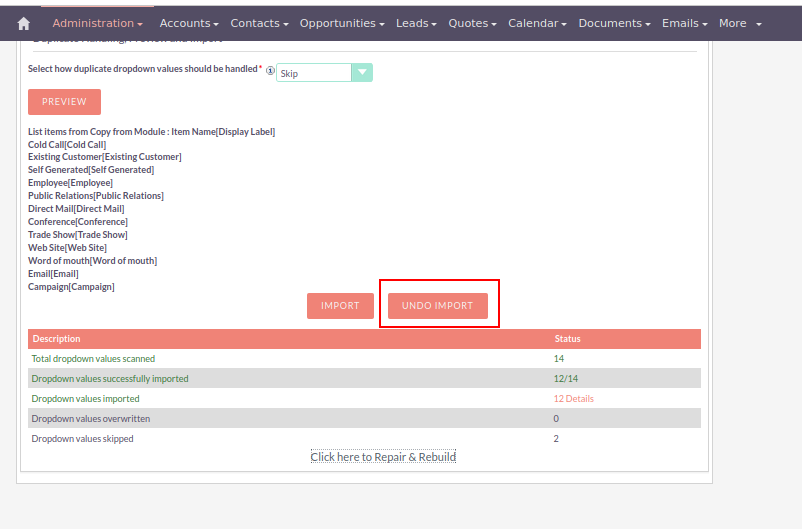Click the home icon in navbar
The width and height of the screenshot is (802, 529).
click(24, 23)
